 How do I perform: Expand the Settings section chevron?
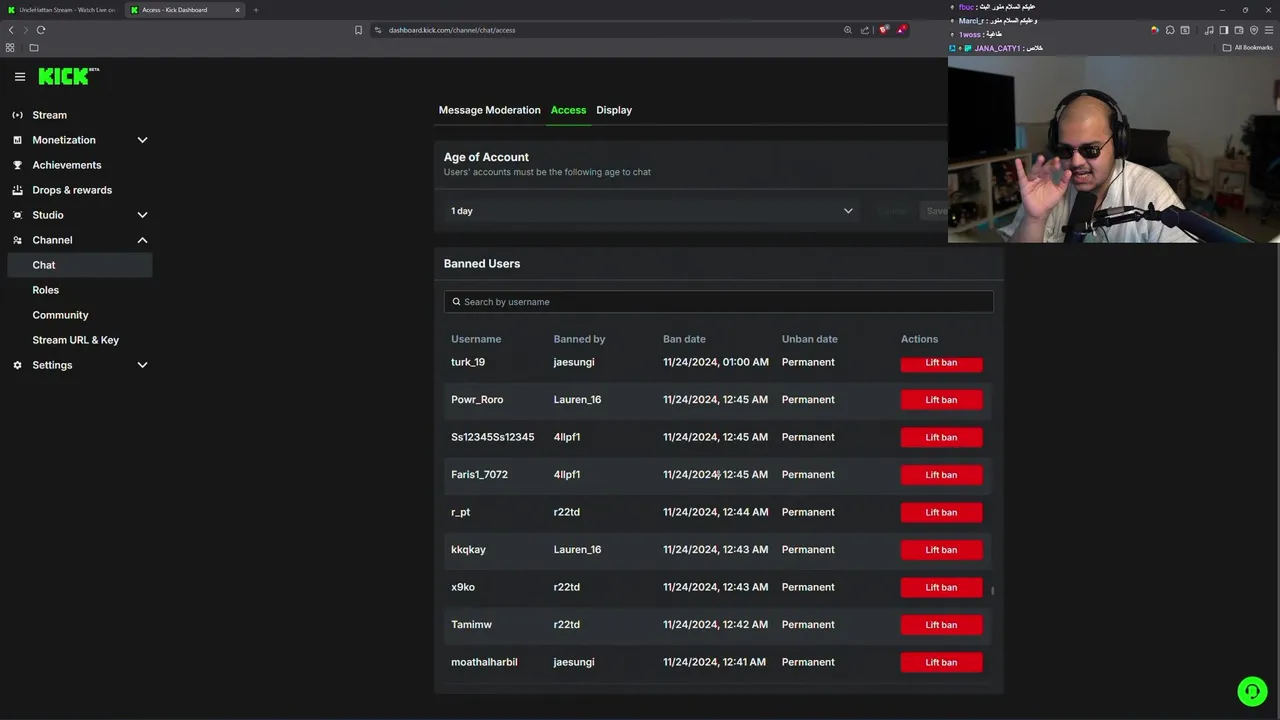(x=142, y=365)
